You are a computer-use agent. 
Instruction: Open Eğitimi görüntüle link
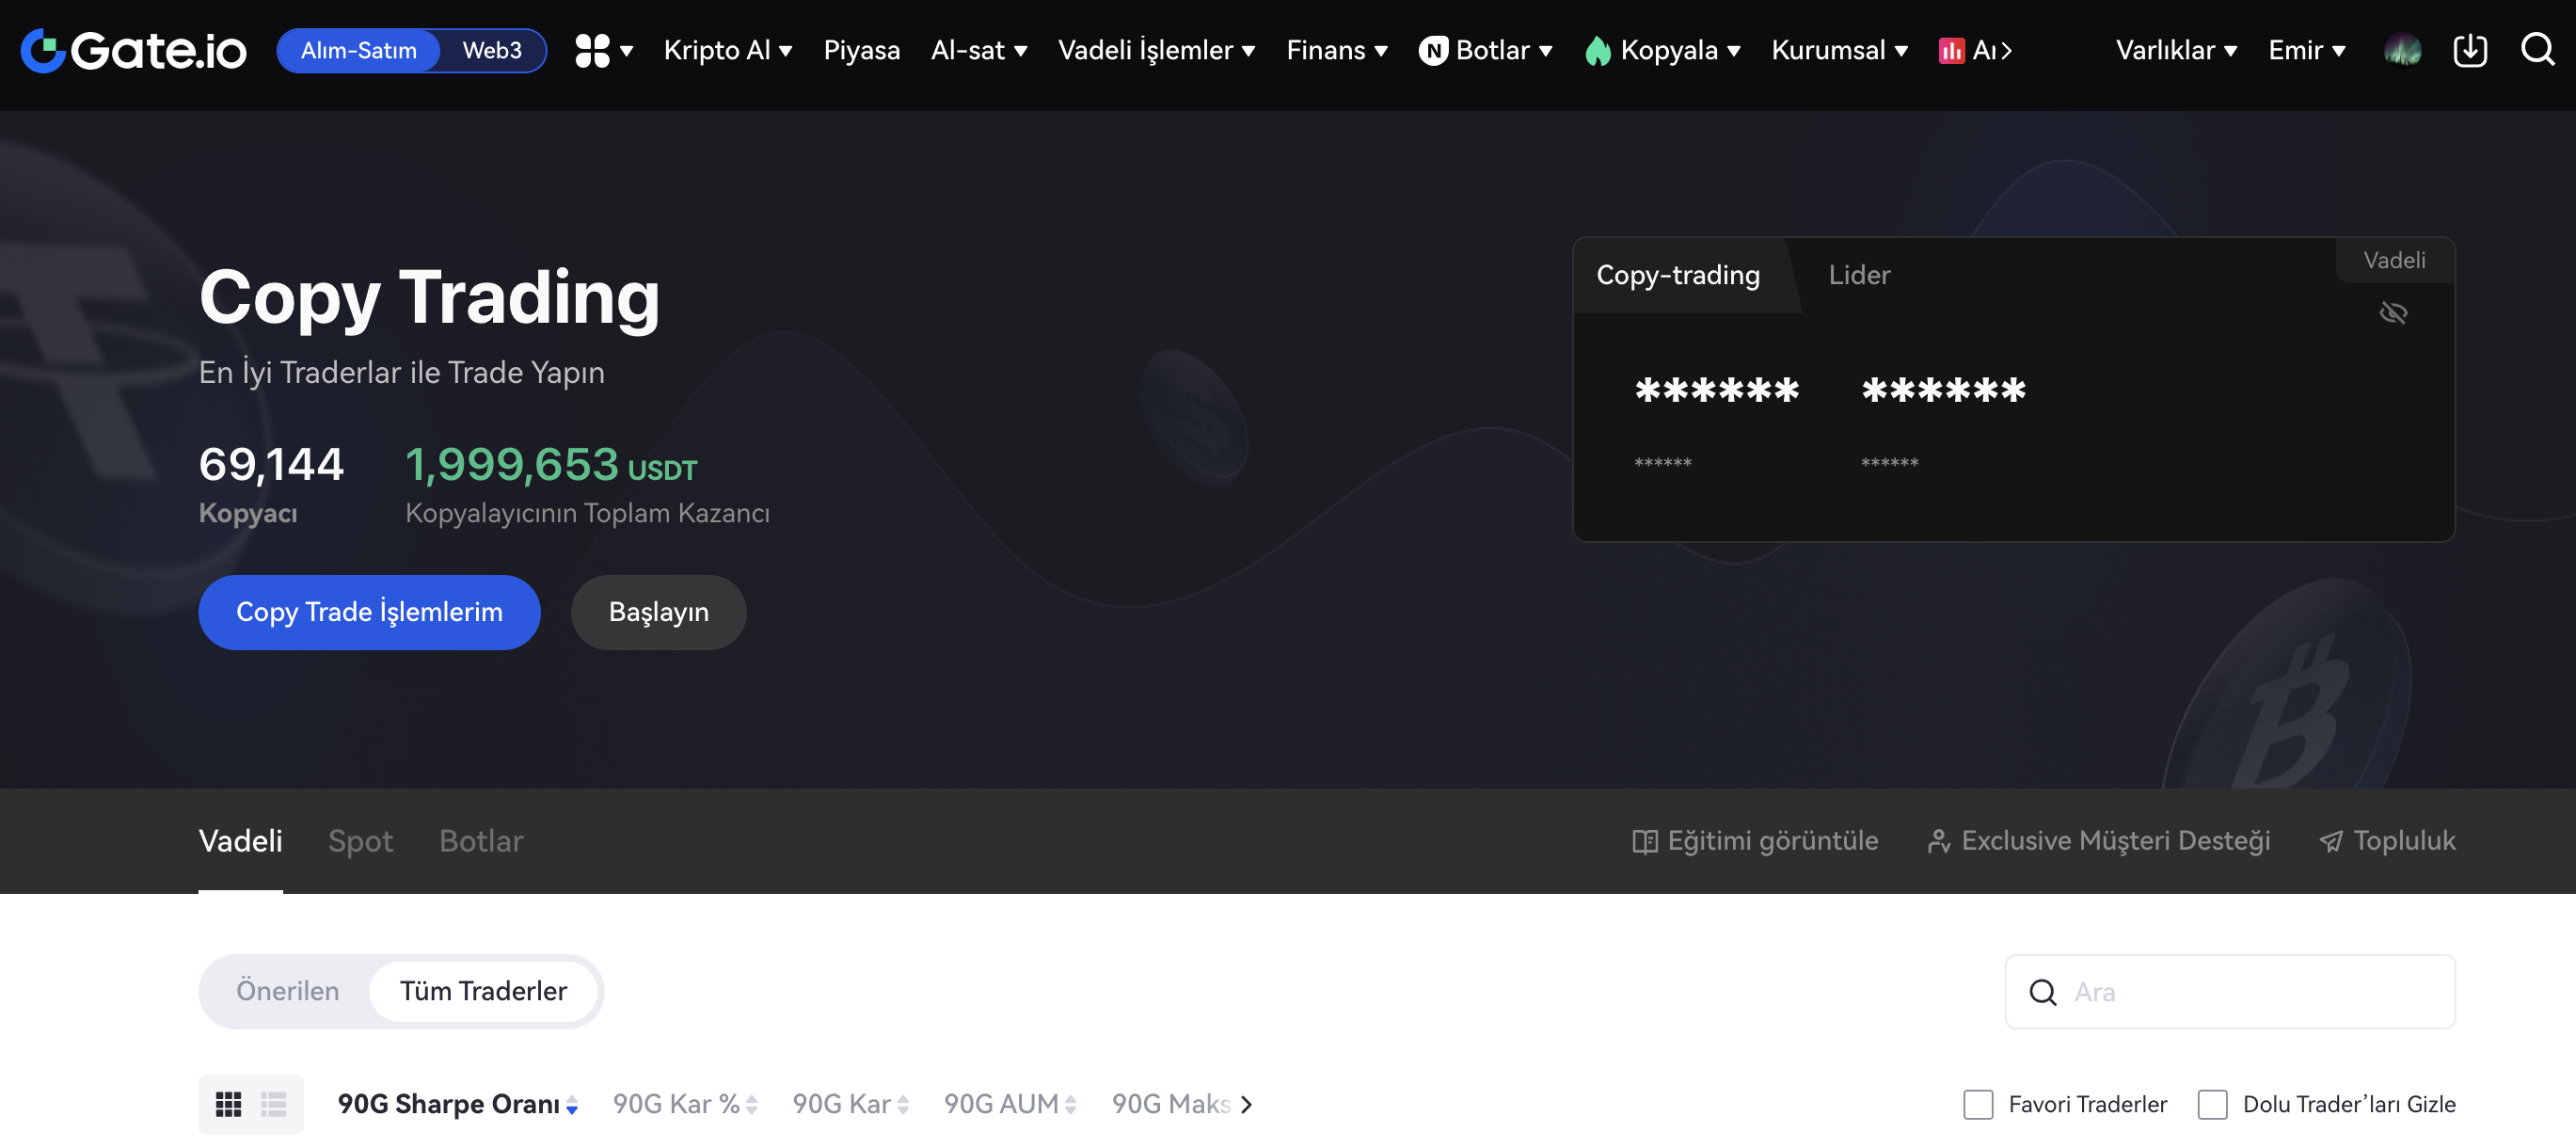coord(1755,841)
